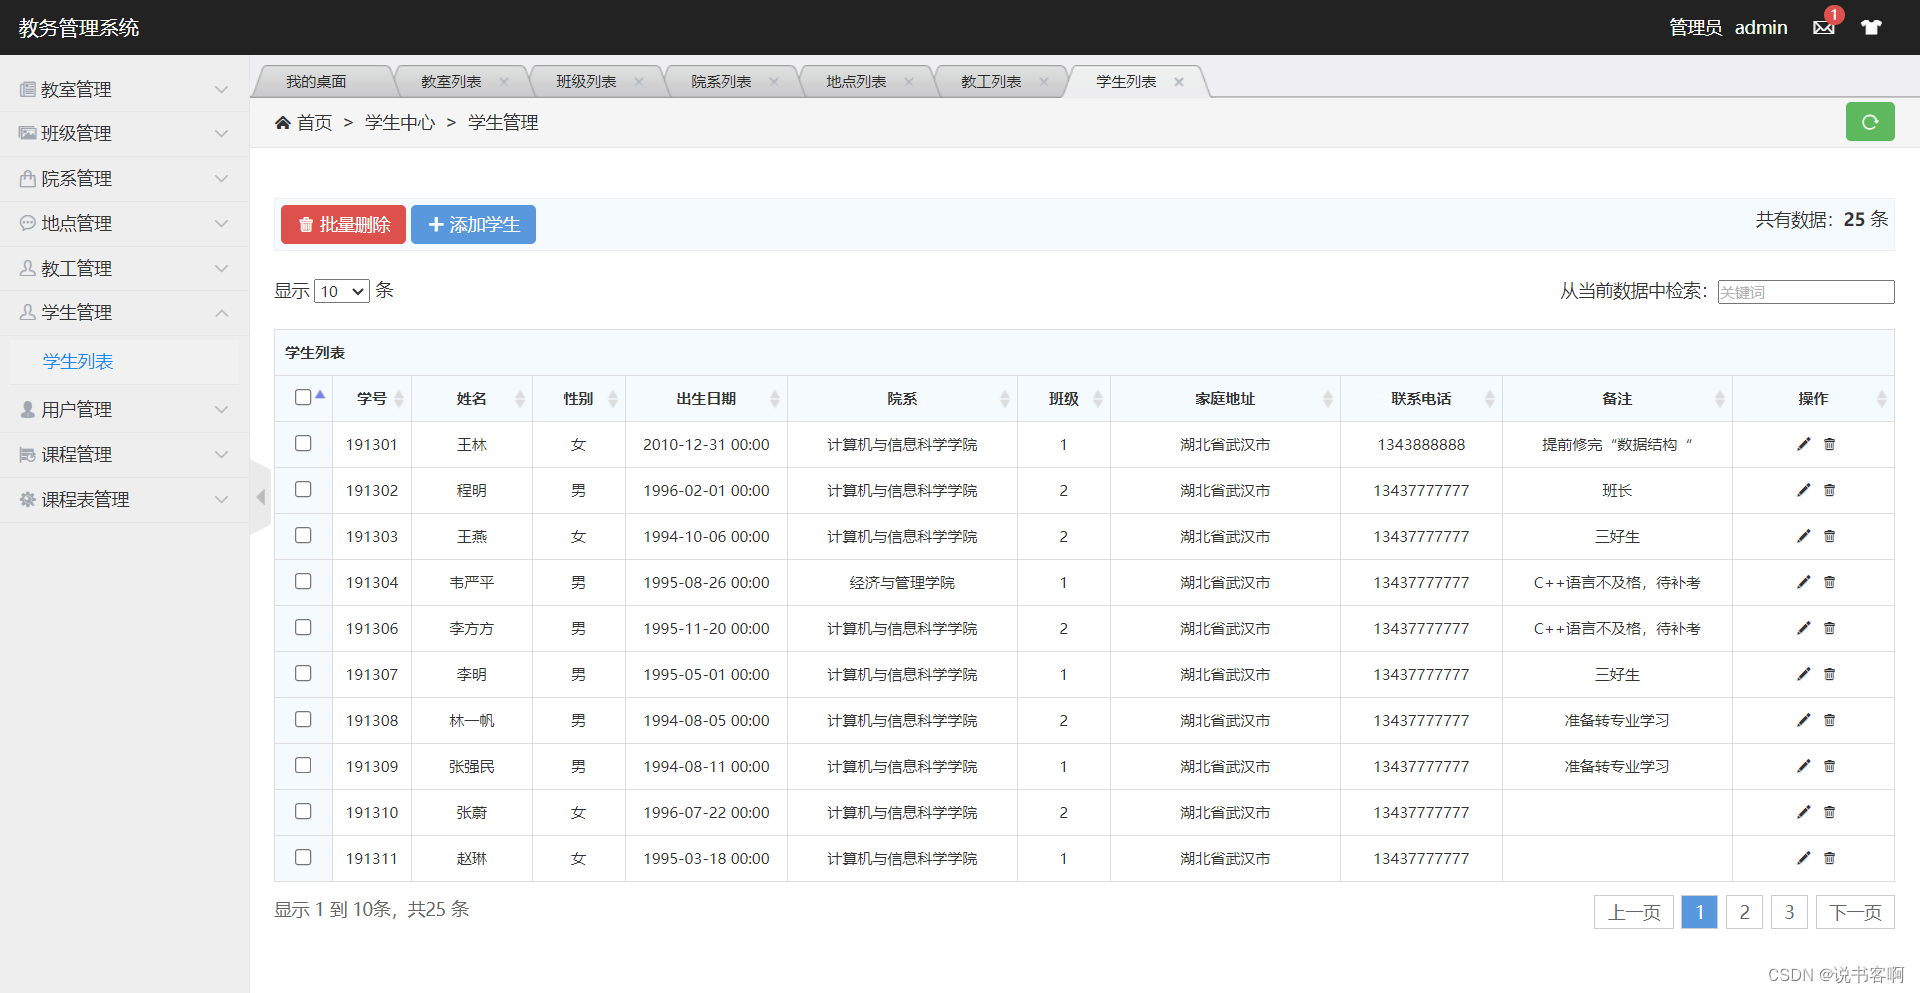The height and width of the screenshot is (993, 1920).
Task: Check the box for student 191307
Action: point(303,673)
